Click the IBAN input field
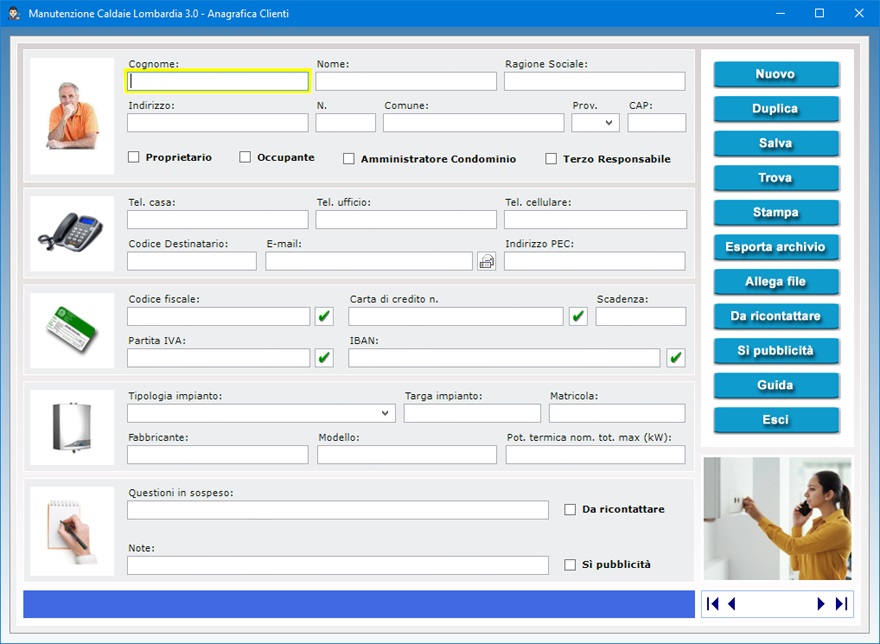The image size is (880, 644). (x=504, y=358)
